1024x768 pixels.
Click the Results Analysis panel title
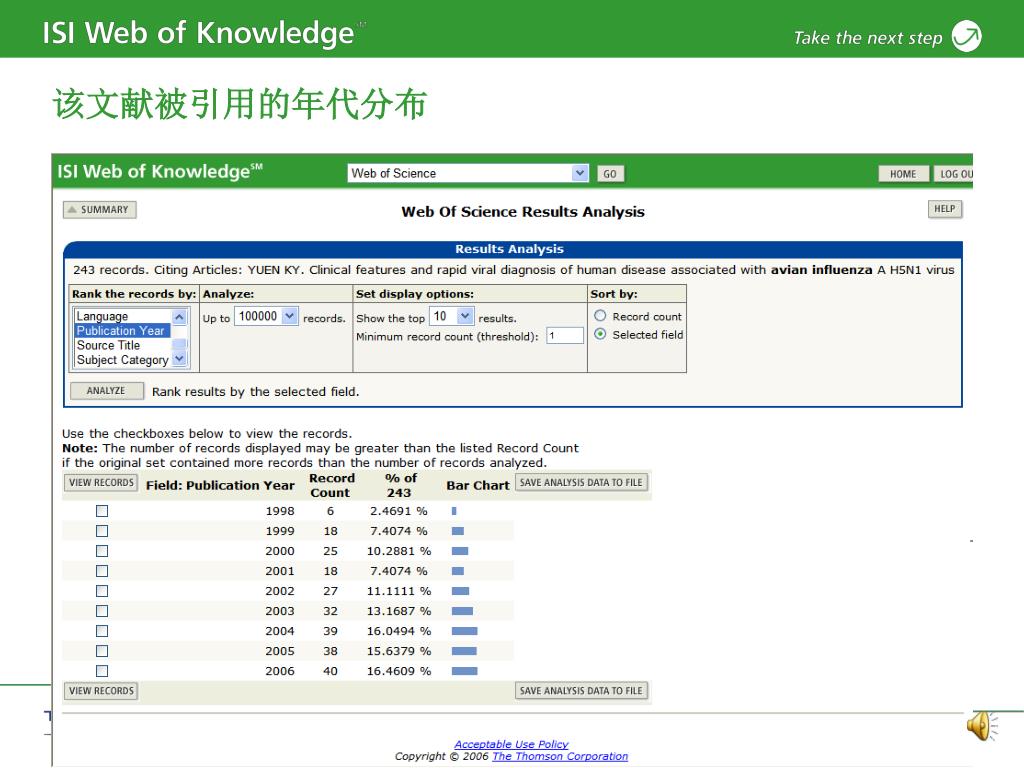click(509, 249)
